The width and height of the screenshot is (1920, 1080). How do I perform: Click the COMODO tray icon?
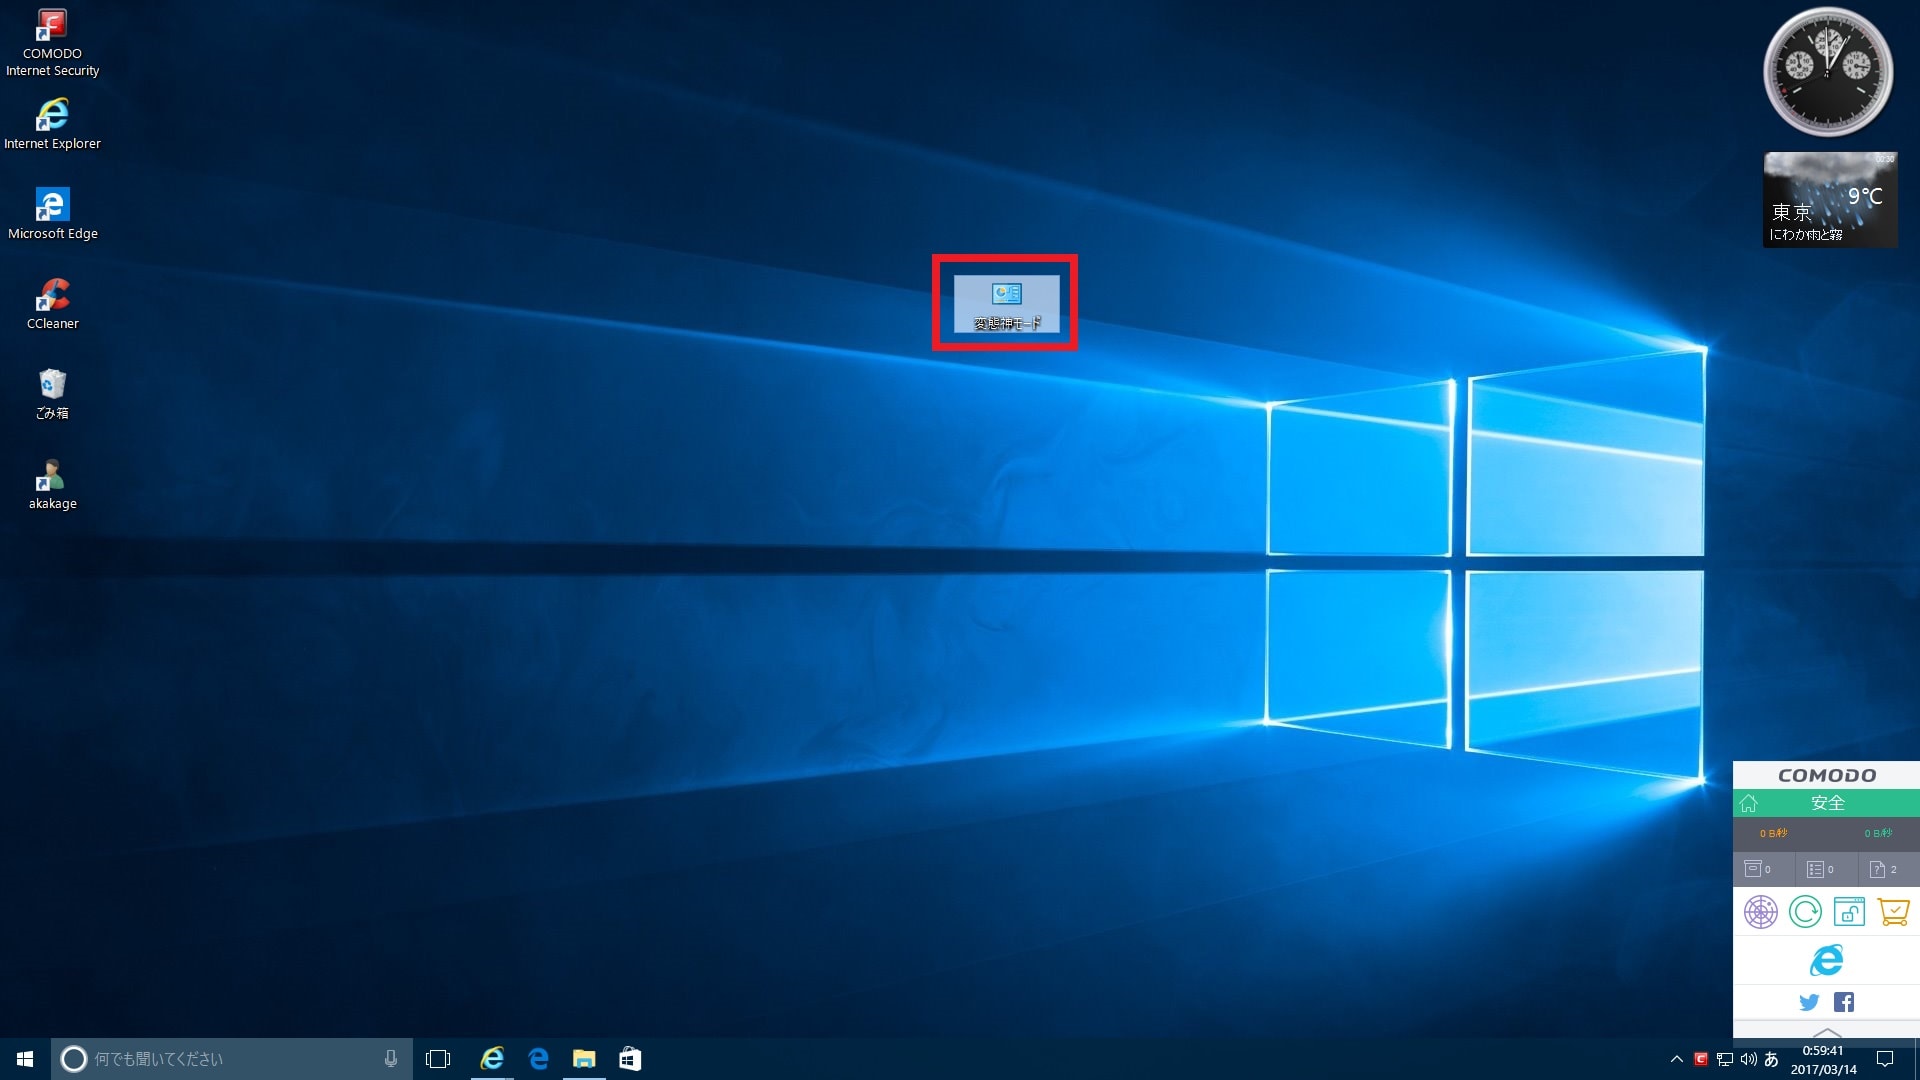pos(1701,1058)
